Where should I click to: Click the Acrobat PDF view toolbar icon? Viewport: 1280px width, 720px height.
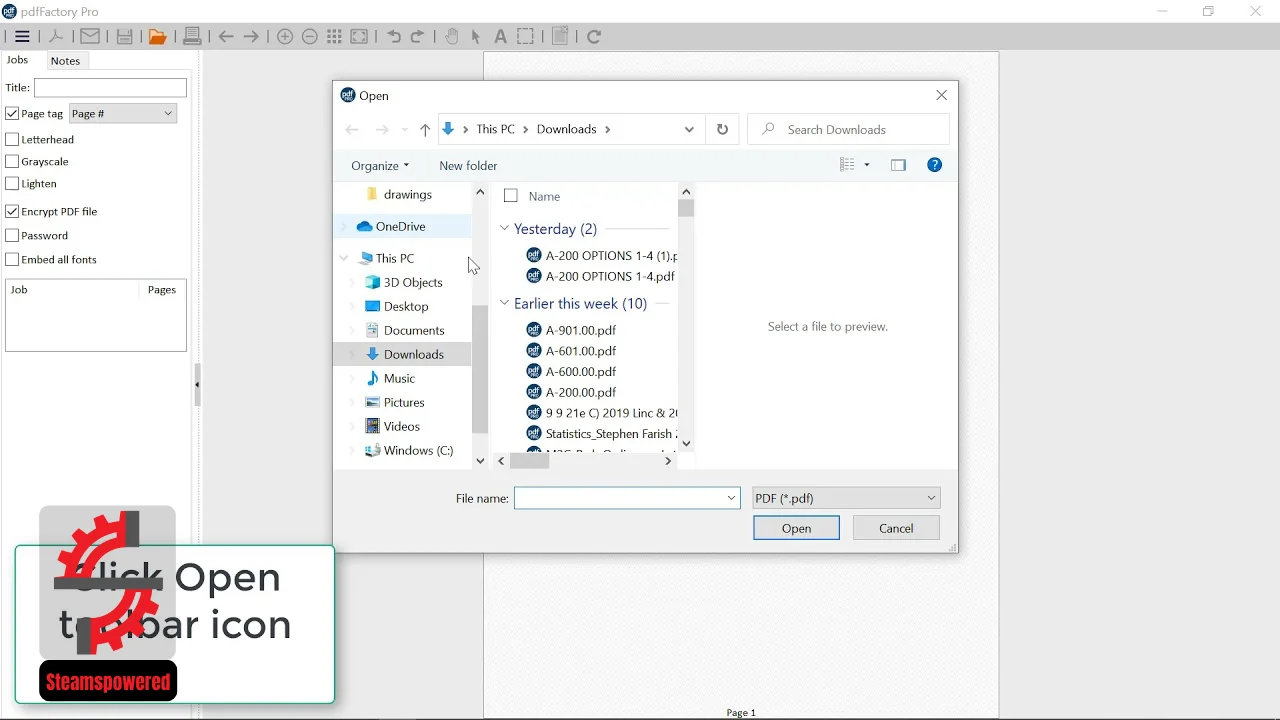[x=56, y=37]
